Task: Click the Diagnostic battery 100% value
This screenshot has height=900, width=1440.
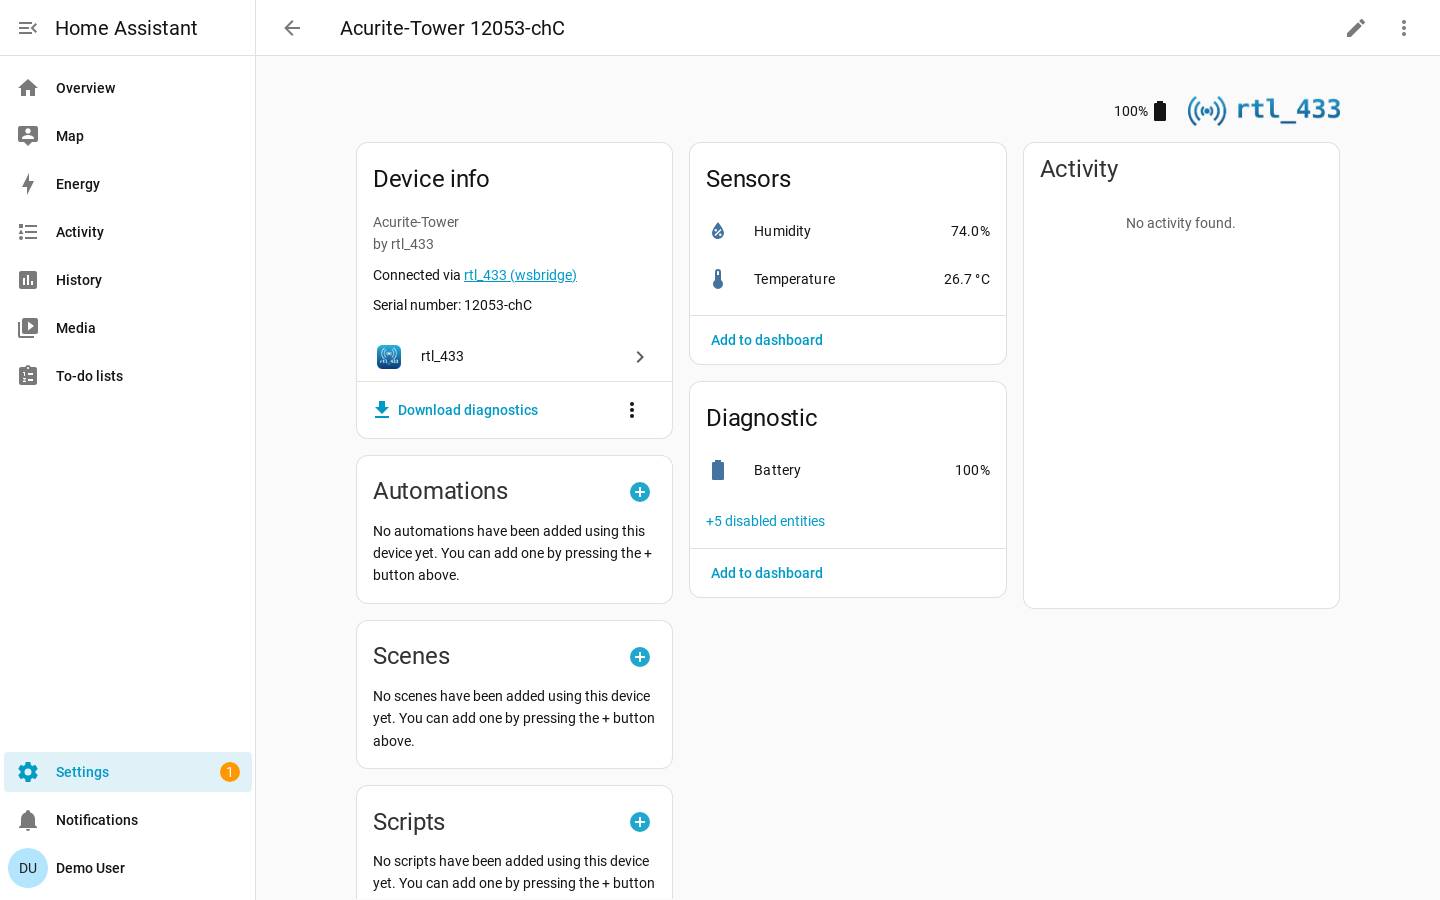Action: pyautogui.click(x=972, y=470)
